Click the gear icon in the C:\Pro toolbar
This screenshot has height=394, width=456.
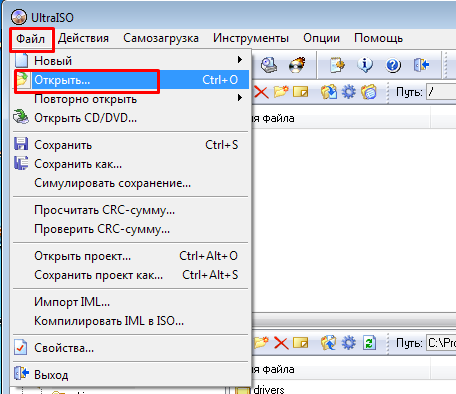(x=349, y=343)
